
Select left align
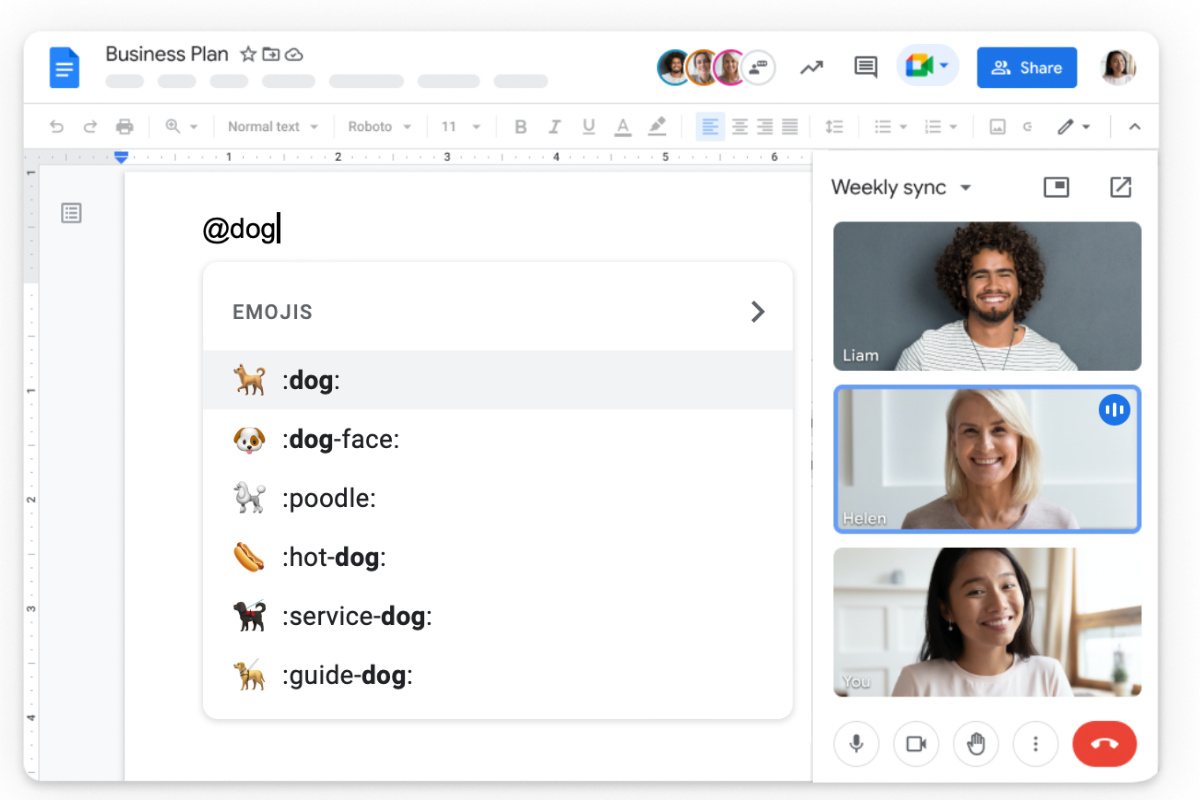pos(710,127)
